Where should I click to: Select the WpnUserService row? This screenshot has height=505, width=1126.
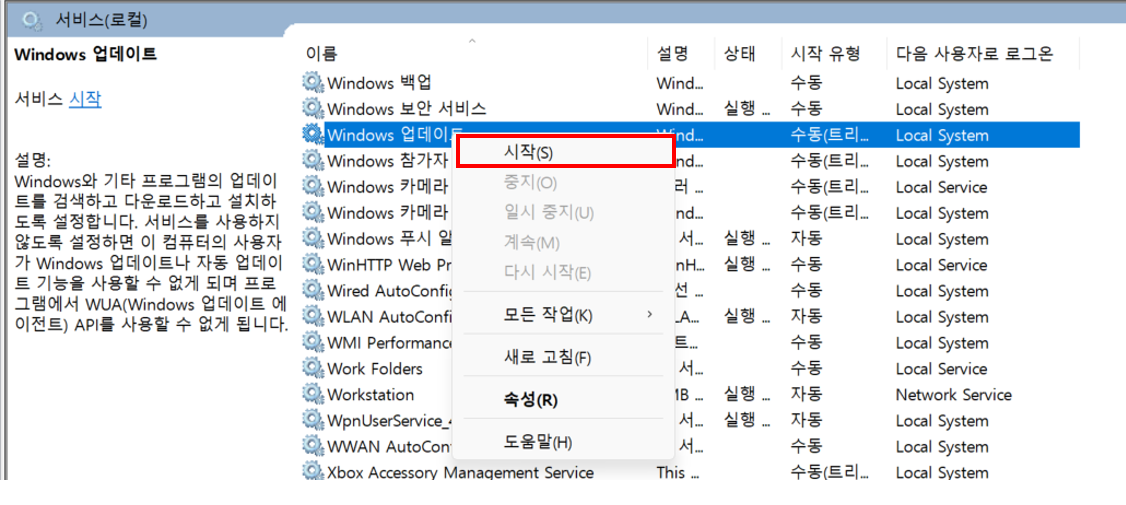tap(389, 420)
